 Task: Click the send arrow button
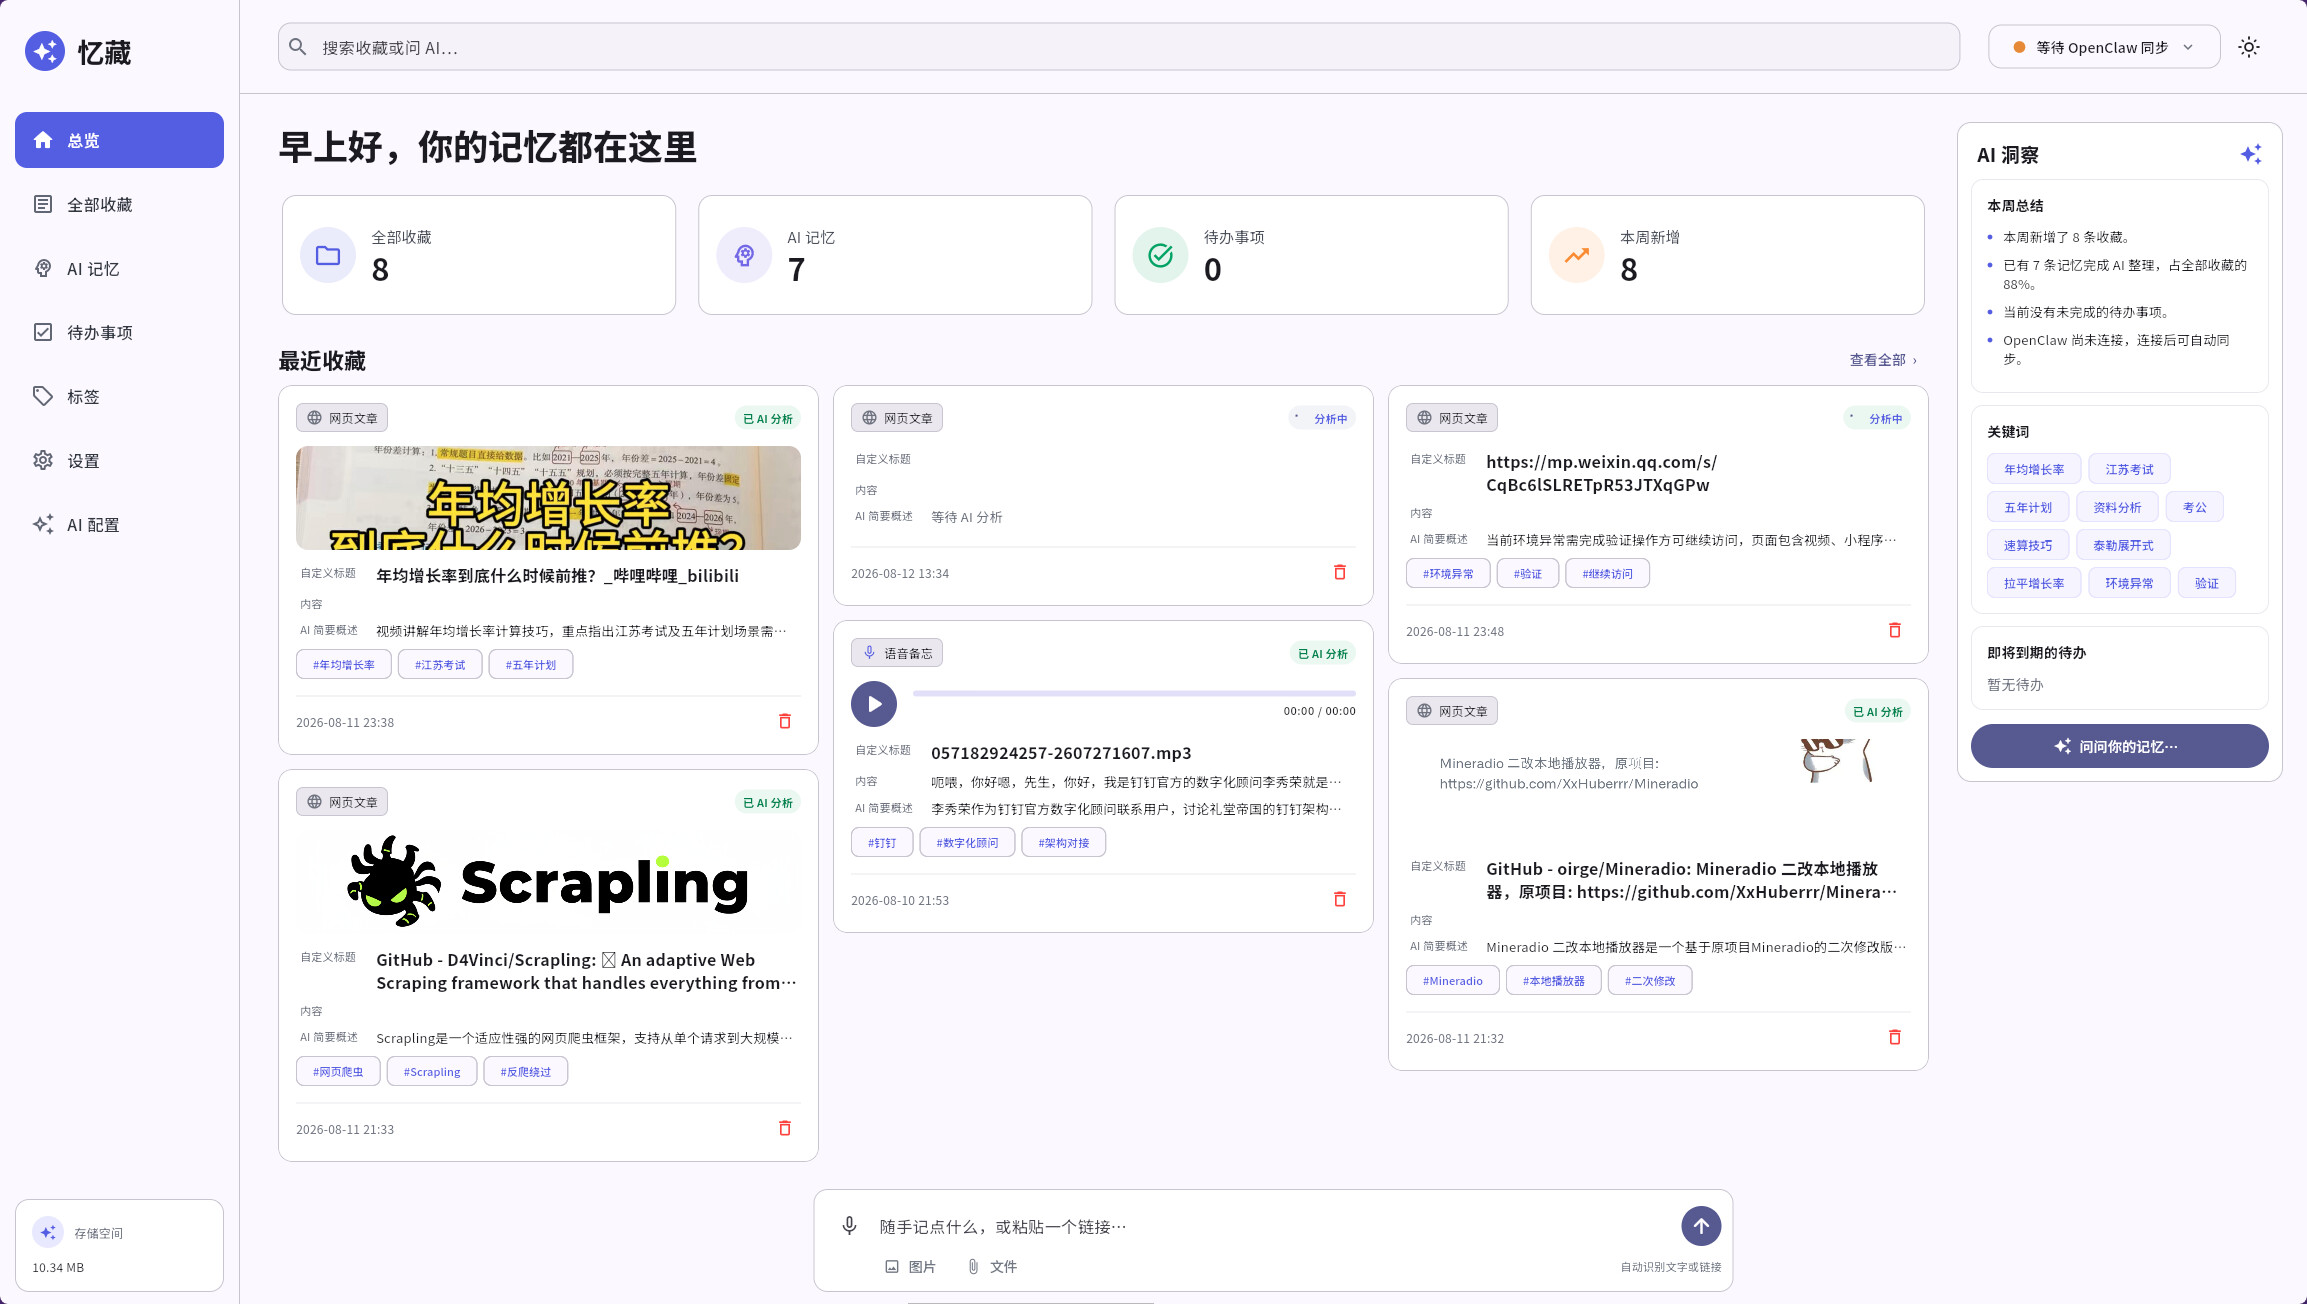point(1701,1226)
